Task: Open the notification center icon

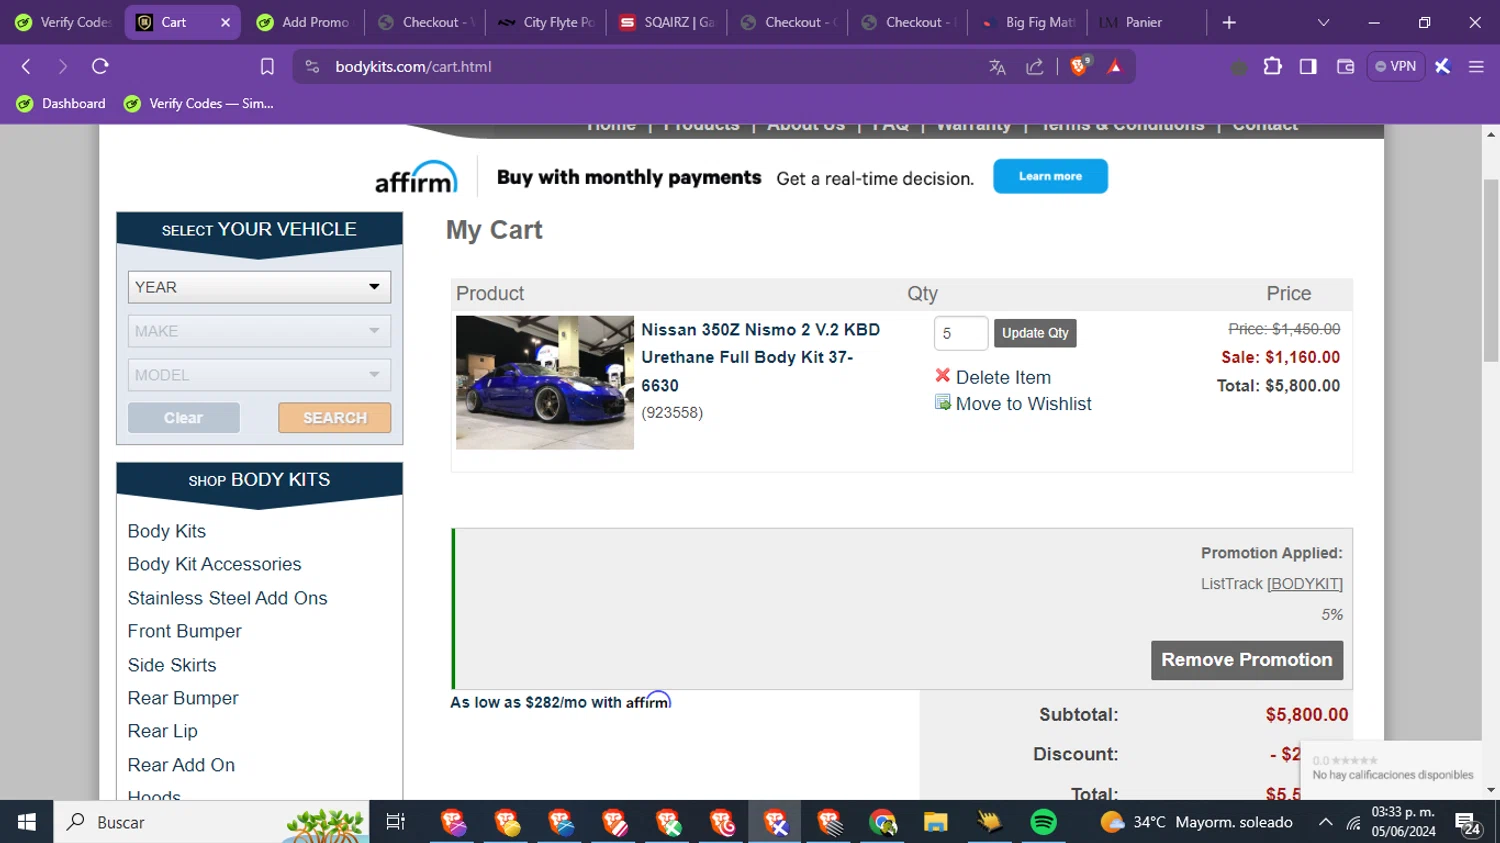Action: pos(1468,824)
